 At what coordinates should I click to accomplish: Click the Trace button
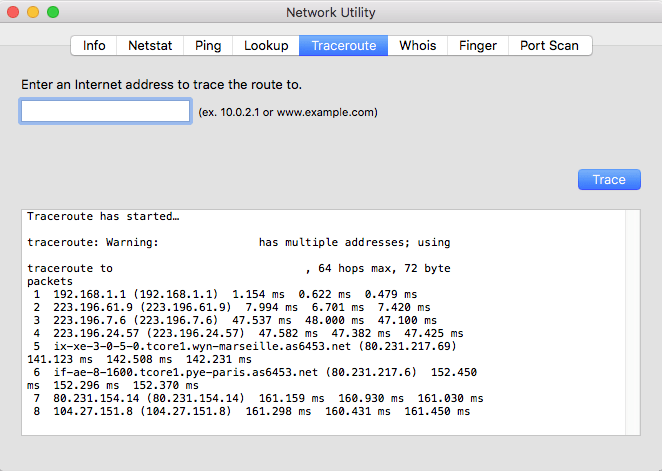tap(609, 180)
